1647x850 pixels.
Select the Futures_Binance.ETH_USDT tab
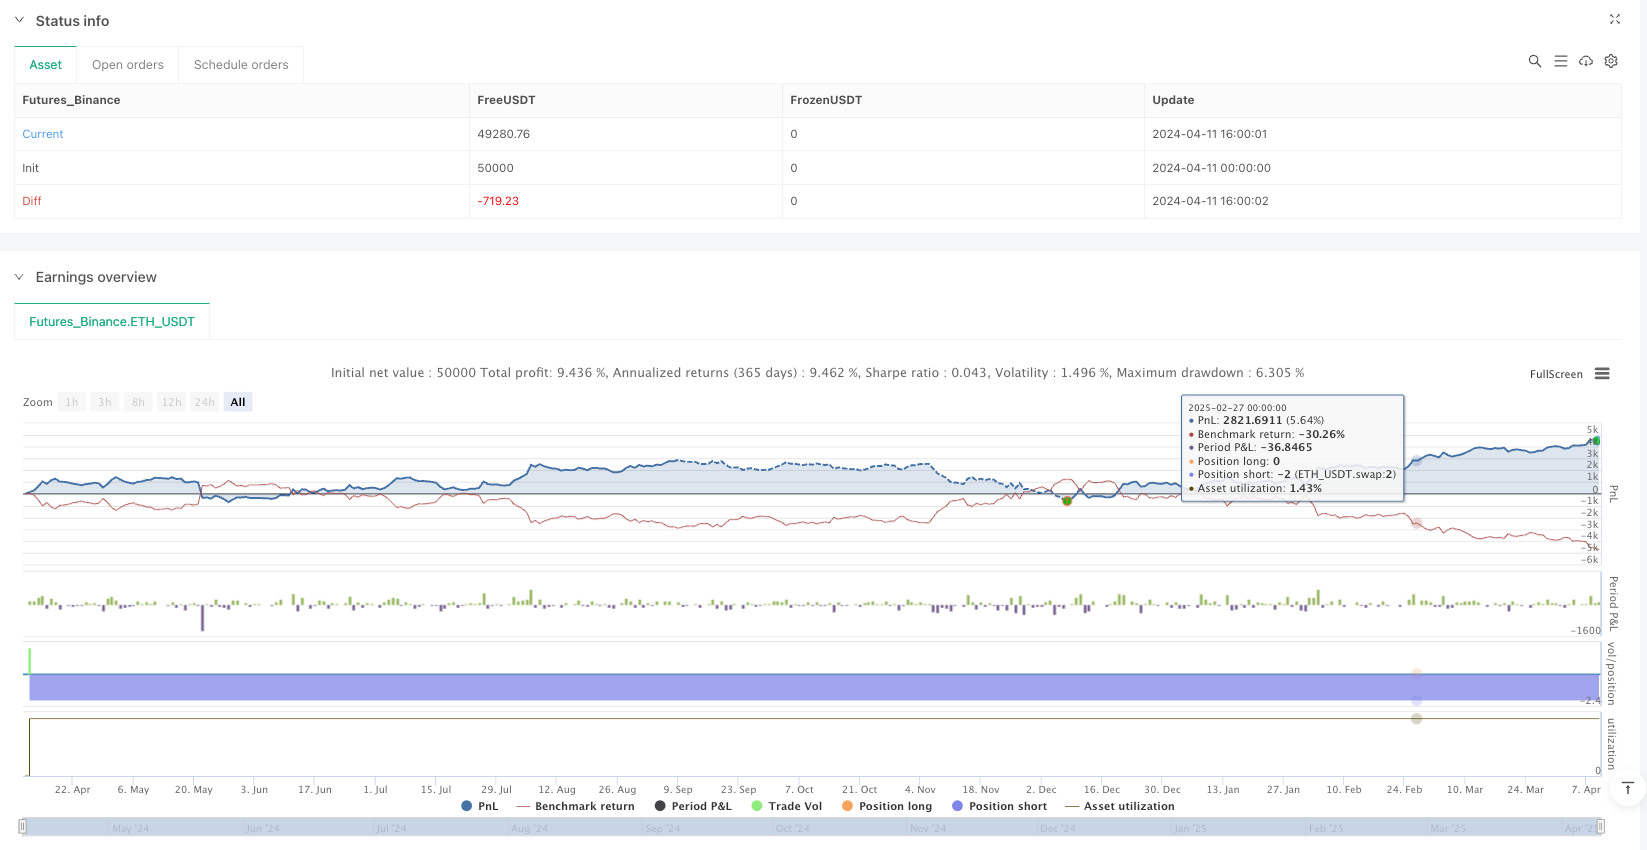pyautogui.click(x=112, y=322)
